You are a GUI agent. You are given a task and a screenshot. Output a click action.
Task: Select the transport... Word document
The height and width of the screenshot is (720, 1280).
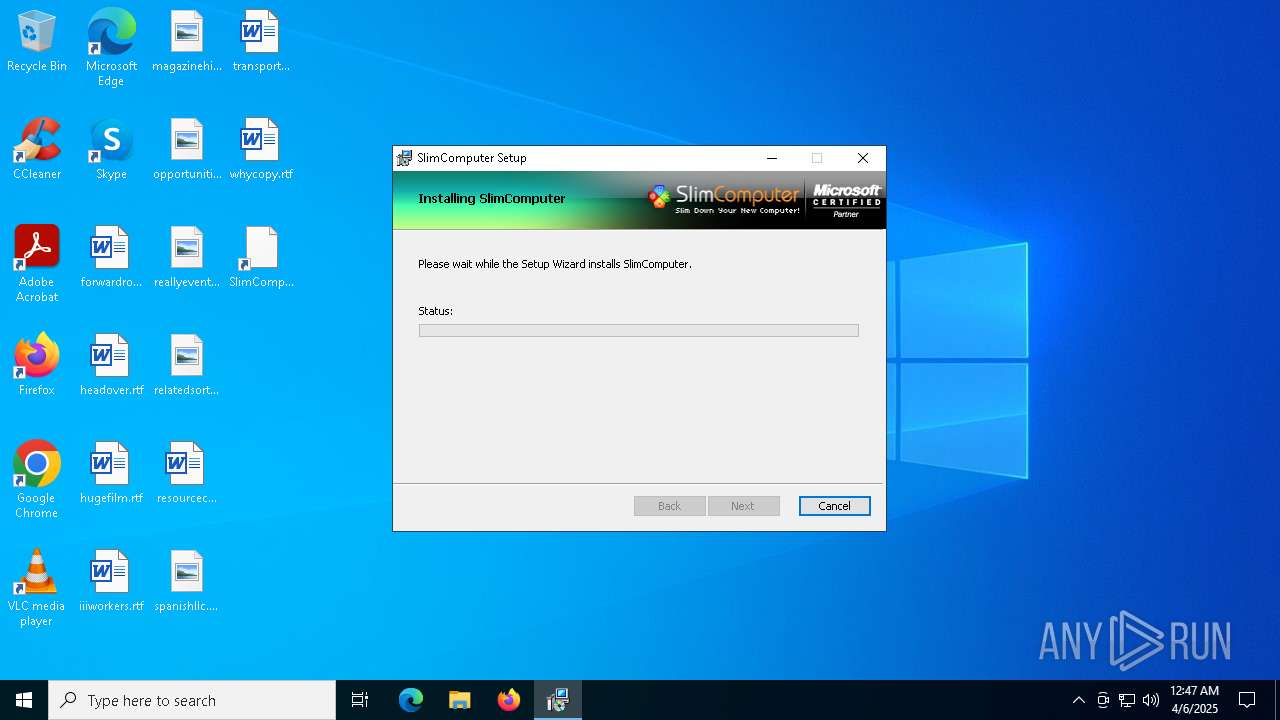[261, 42]
